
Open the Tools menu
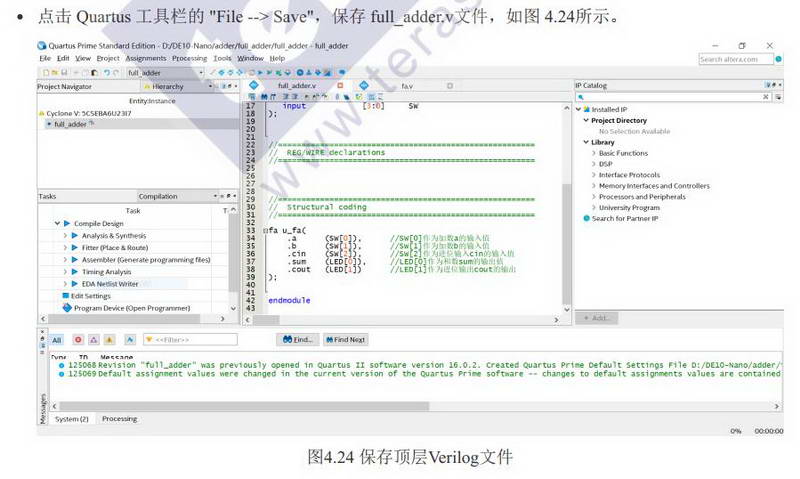tap(222, 58)
